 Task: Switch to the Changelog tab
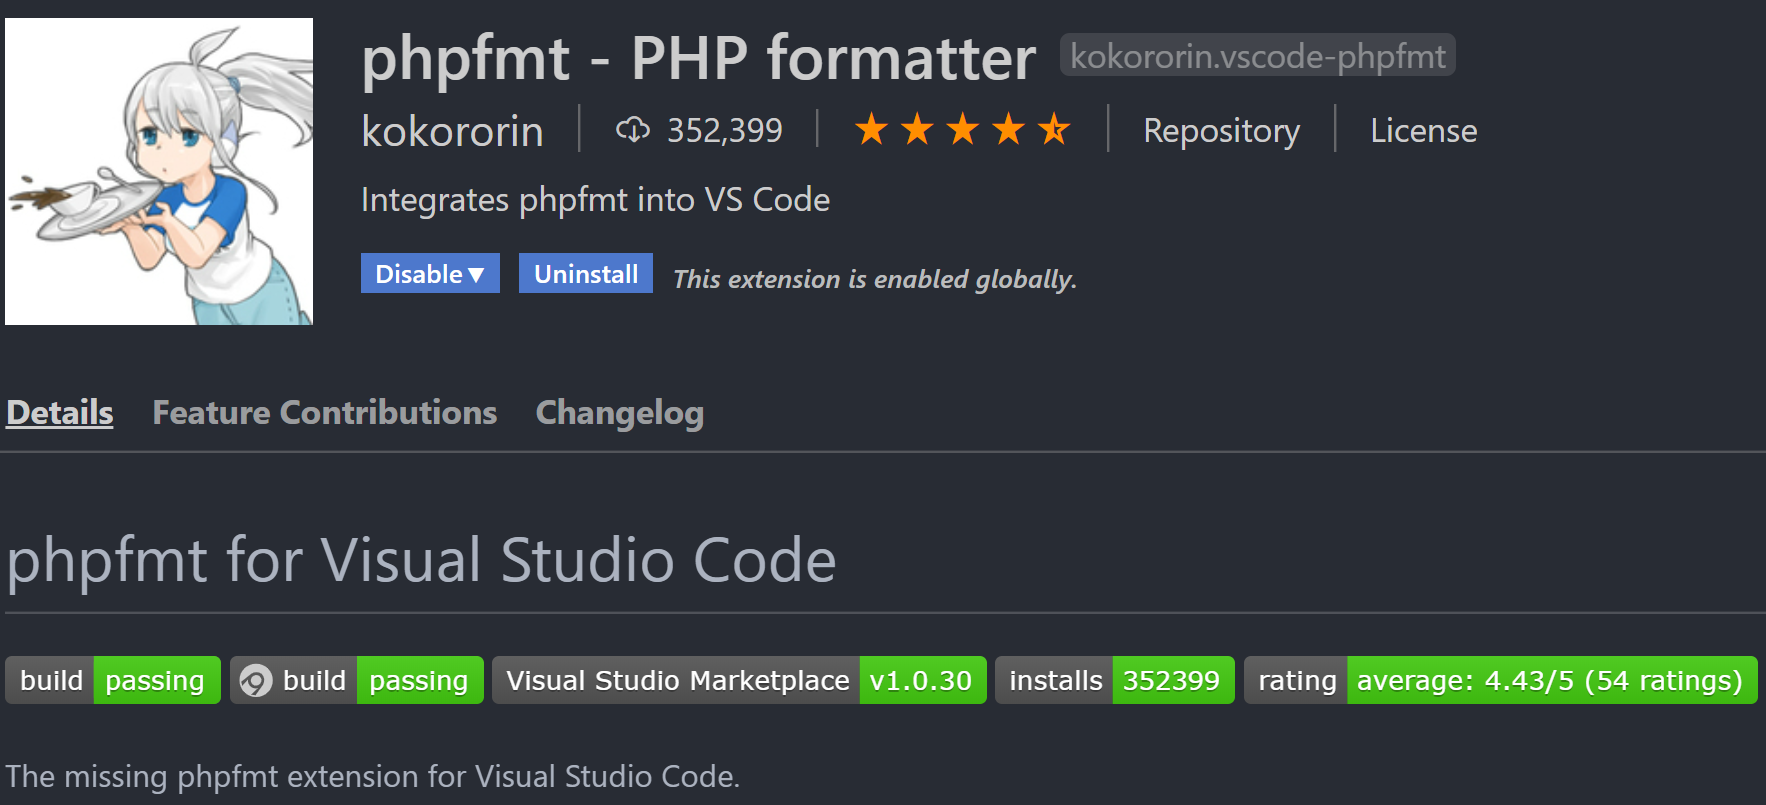point(620,413)
